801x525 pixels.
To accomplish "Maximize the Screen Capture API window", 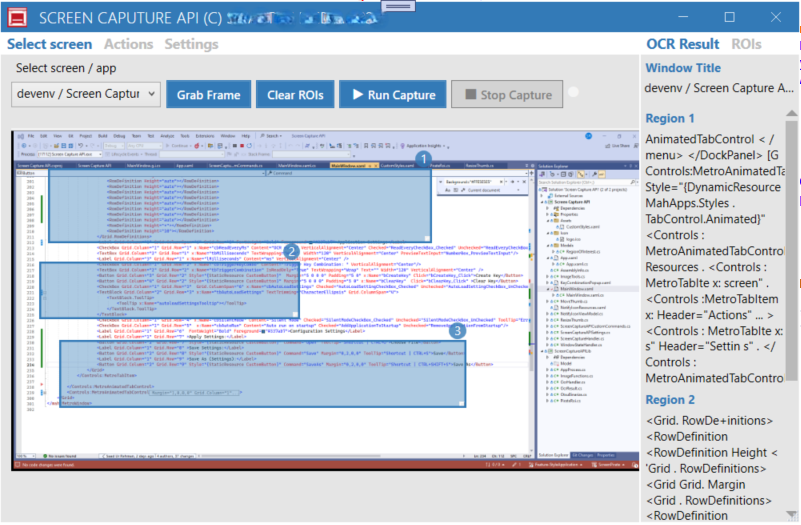I will click(729, 17).
